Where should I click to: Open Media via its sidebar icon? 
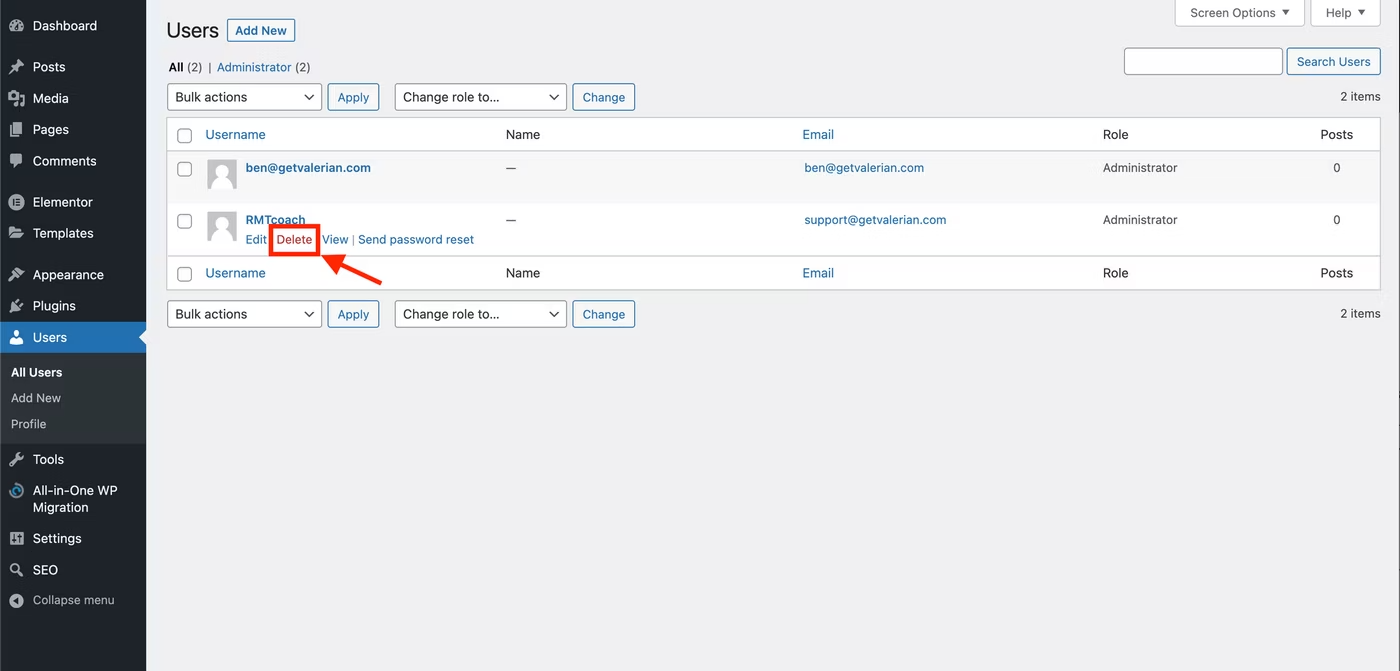(x=16, y=98)
